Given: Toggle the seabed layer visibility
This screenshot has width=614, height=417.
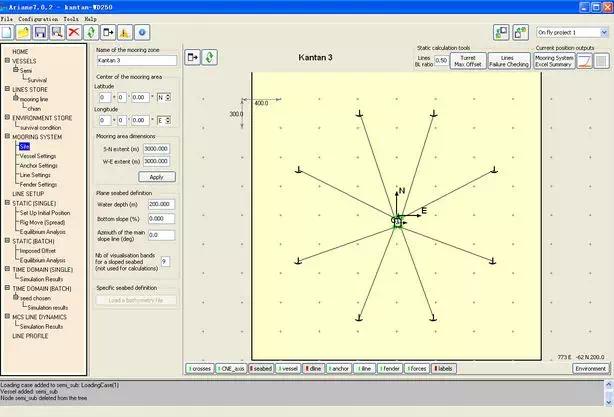Looking at the screenshot, I should coord(260,368).
